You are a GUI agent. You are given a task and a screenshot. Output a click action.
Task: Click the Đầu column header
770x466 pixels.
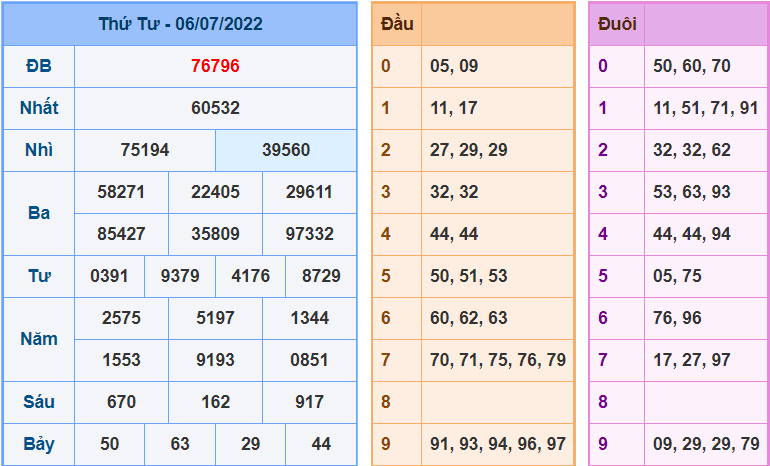tap(397, 24)
